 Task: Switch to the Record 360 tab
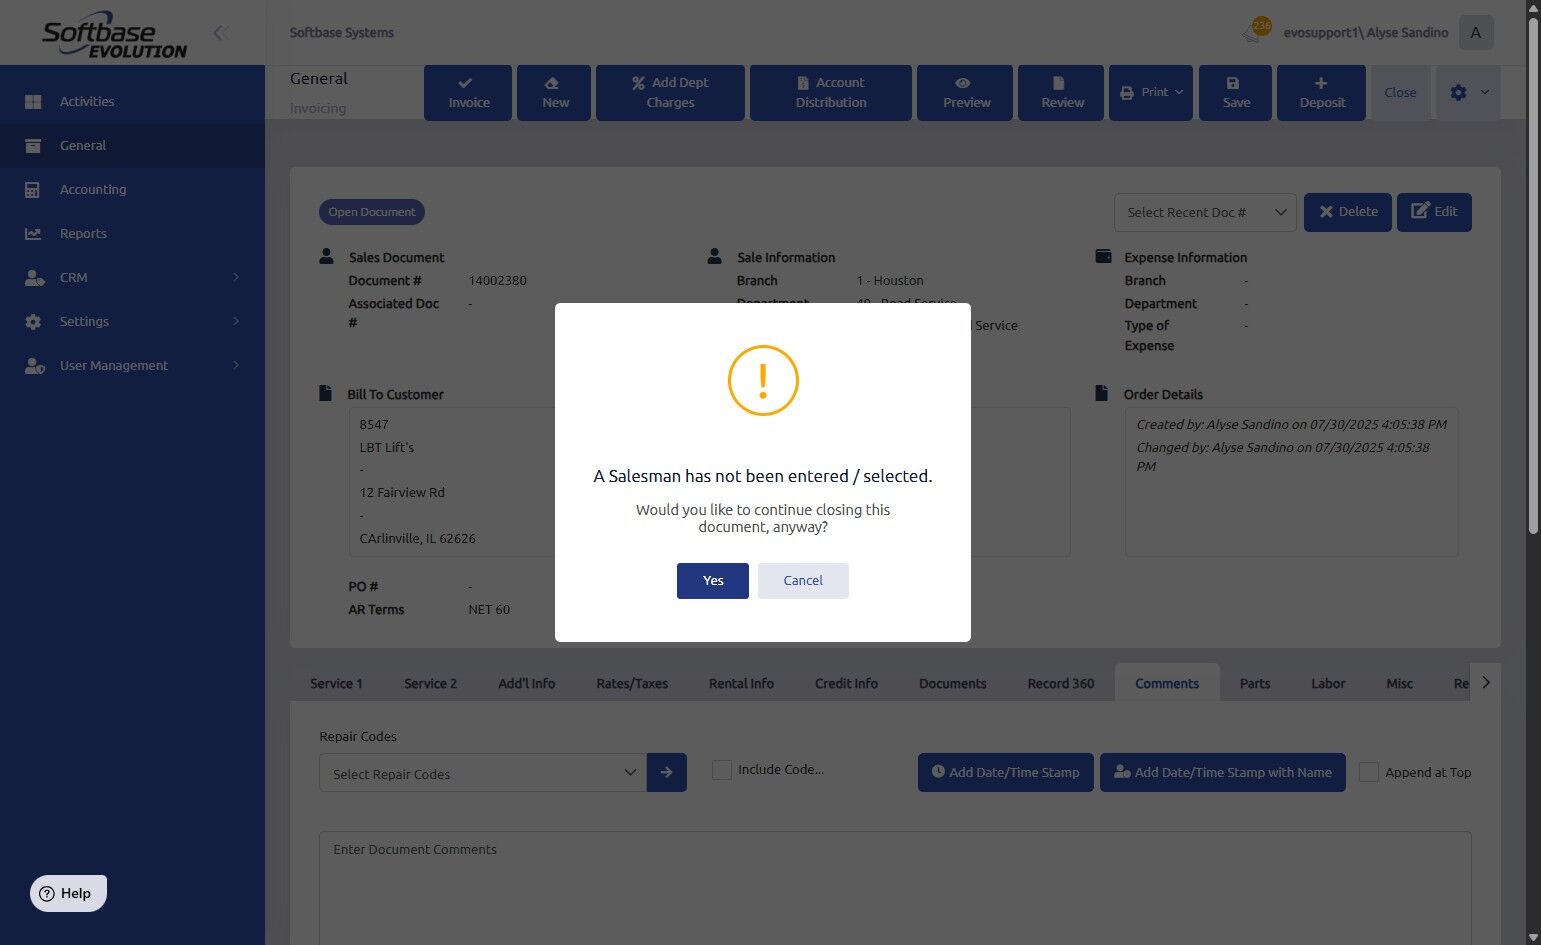[1061, 683]
